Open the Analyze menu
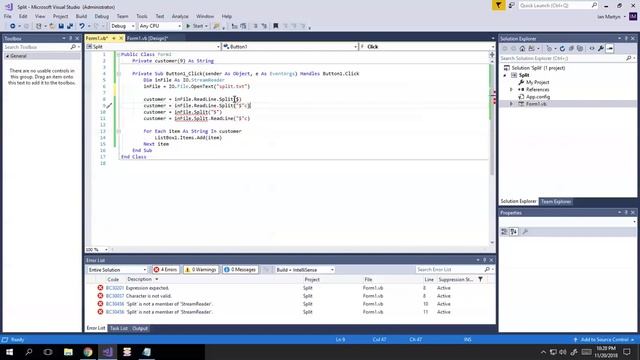This screenshot has width=640, height=360. click(180, 16)
